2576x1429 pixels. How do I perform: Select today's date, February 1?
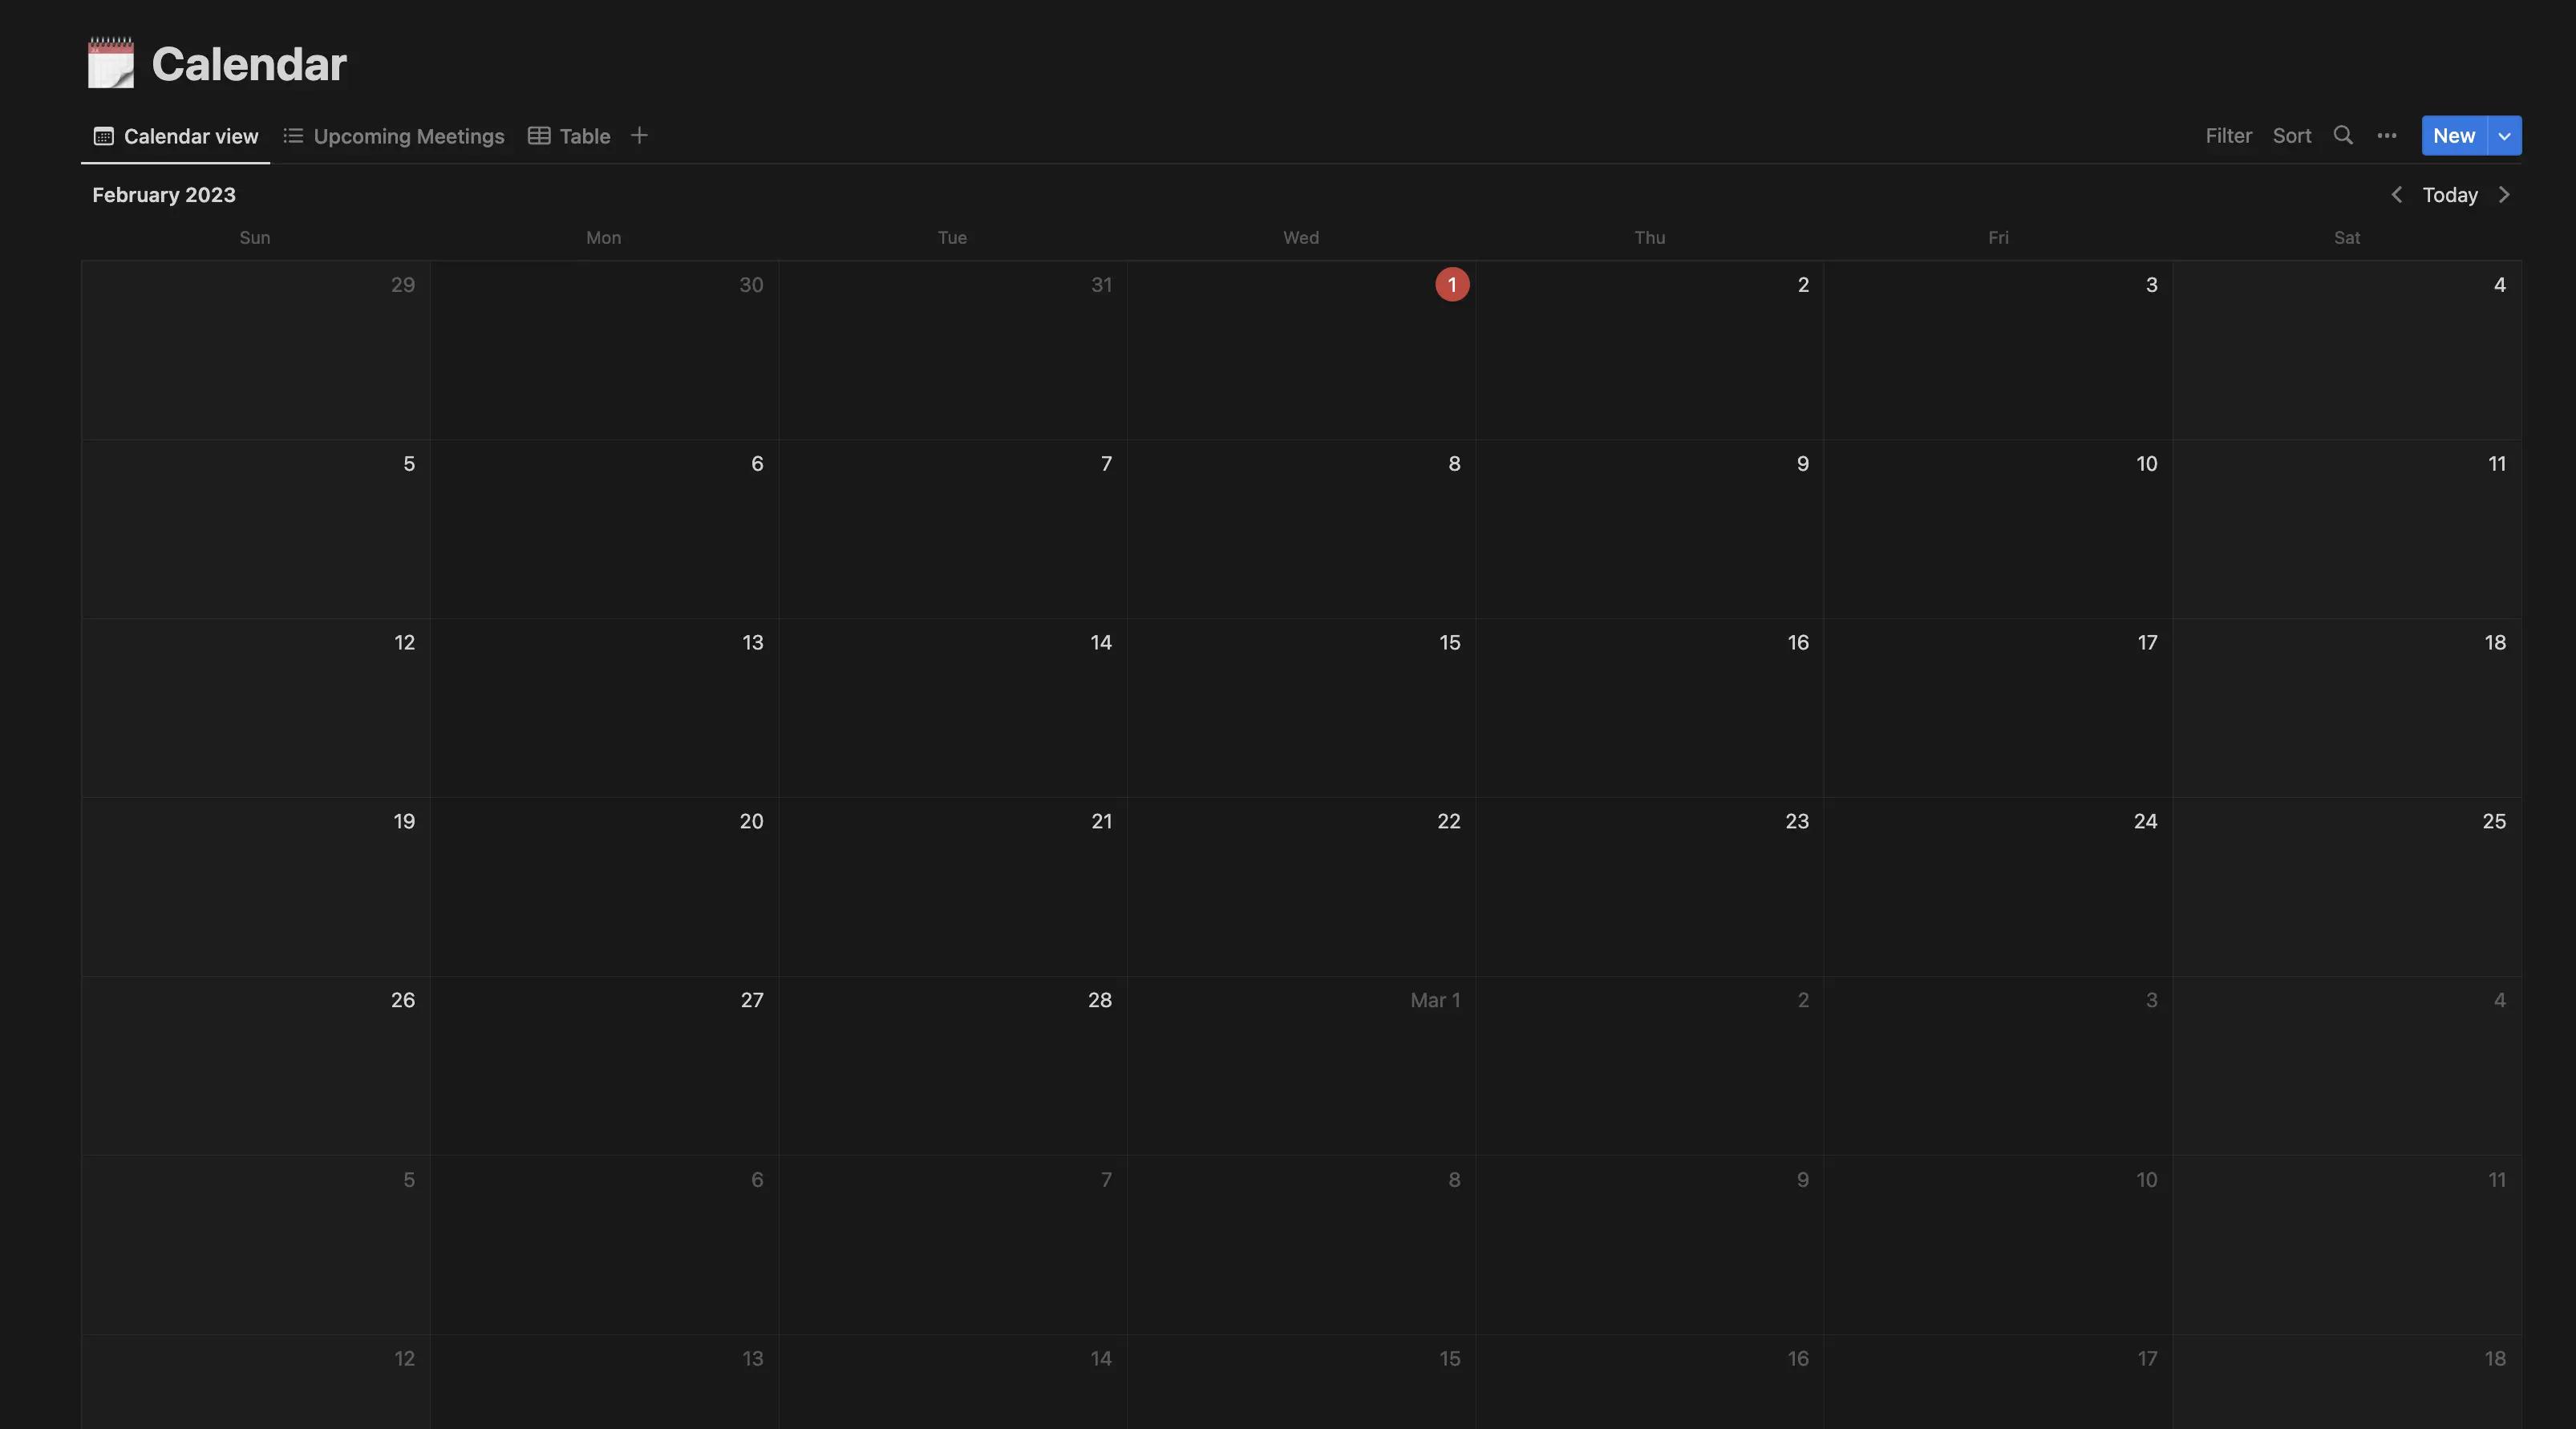pyautogui.click(x=1451, y=285)
